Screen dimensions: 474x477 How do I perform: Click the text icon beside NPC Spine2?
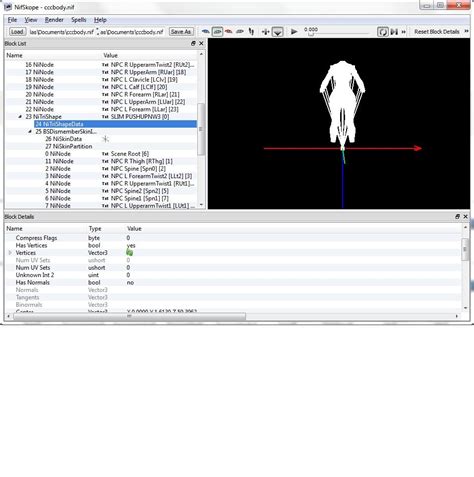pos(105,191)
